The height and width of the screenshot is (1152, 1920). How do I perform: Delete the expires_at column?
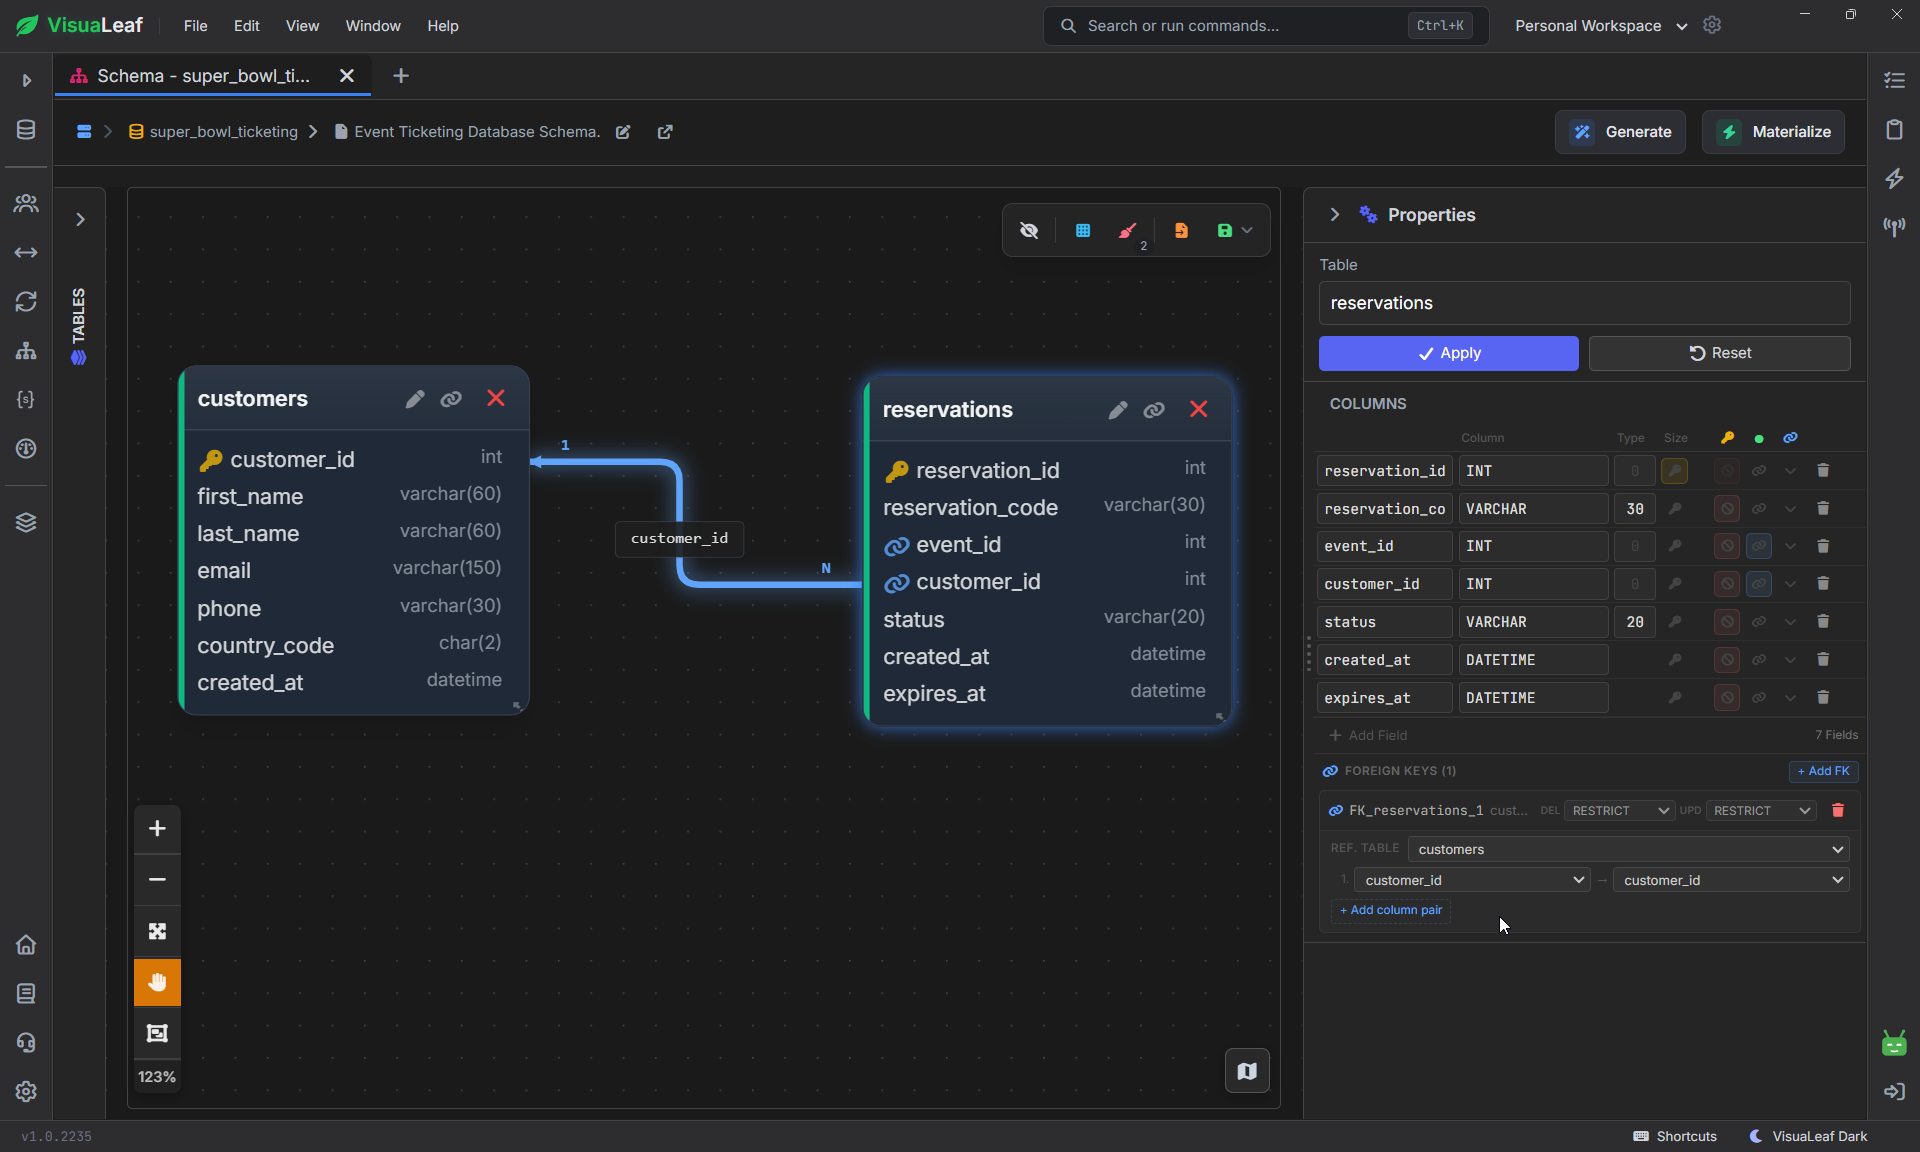click(x=1823, y=698)
